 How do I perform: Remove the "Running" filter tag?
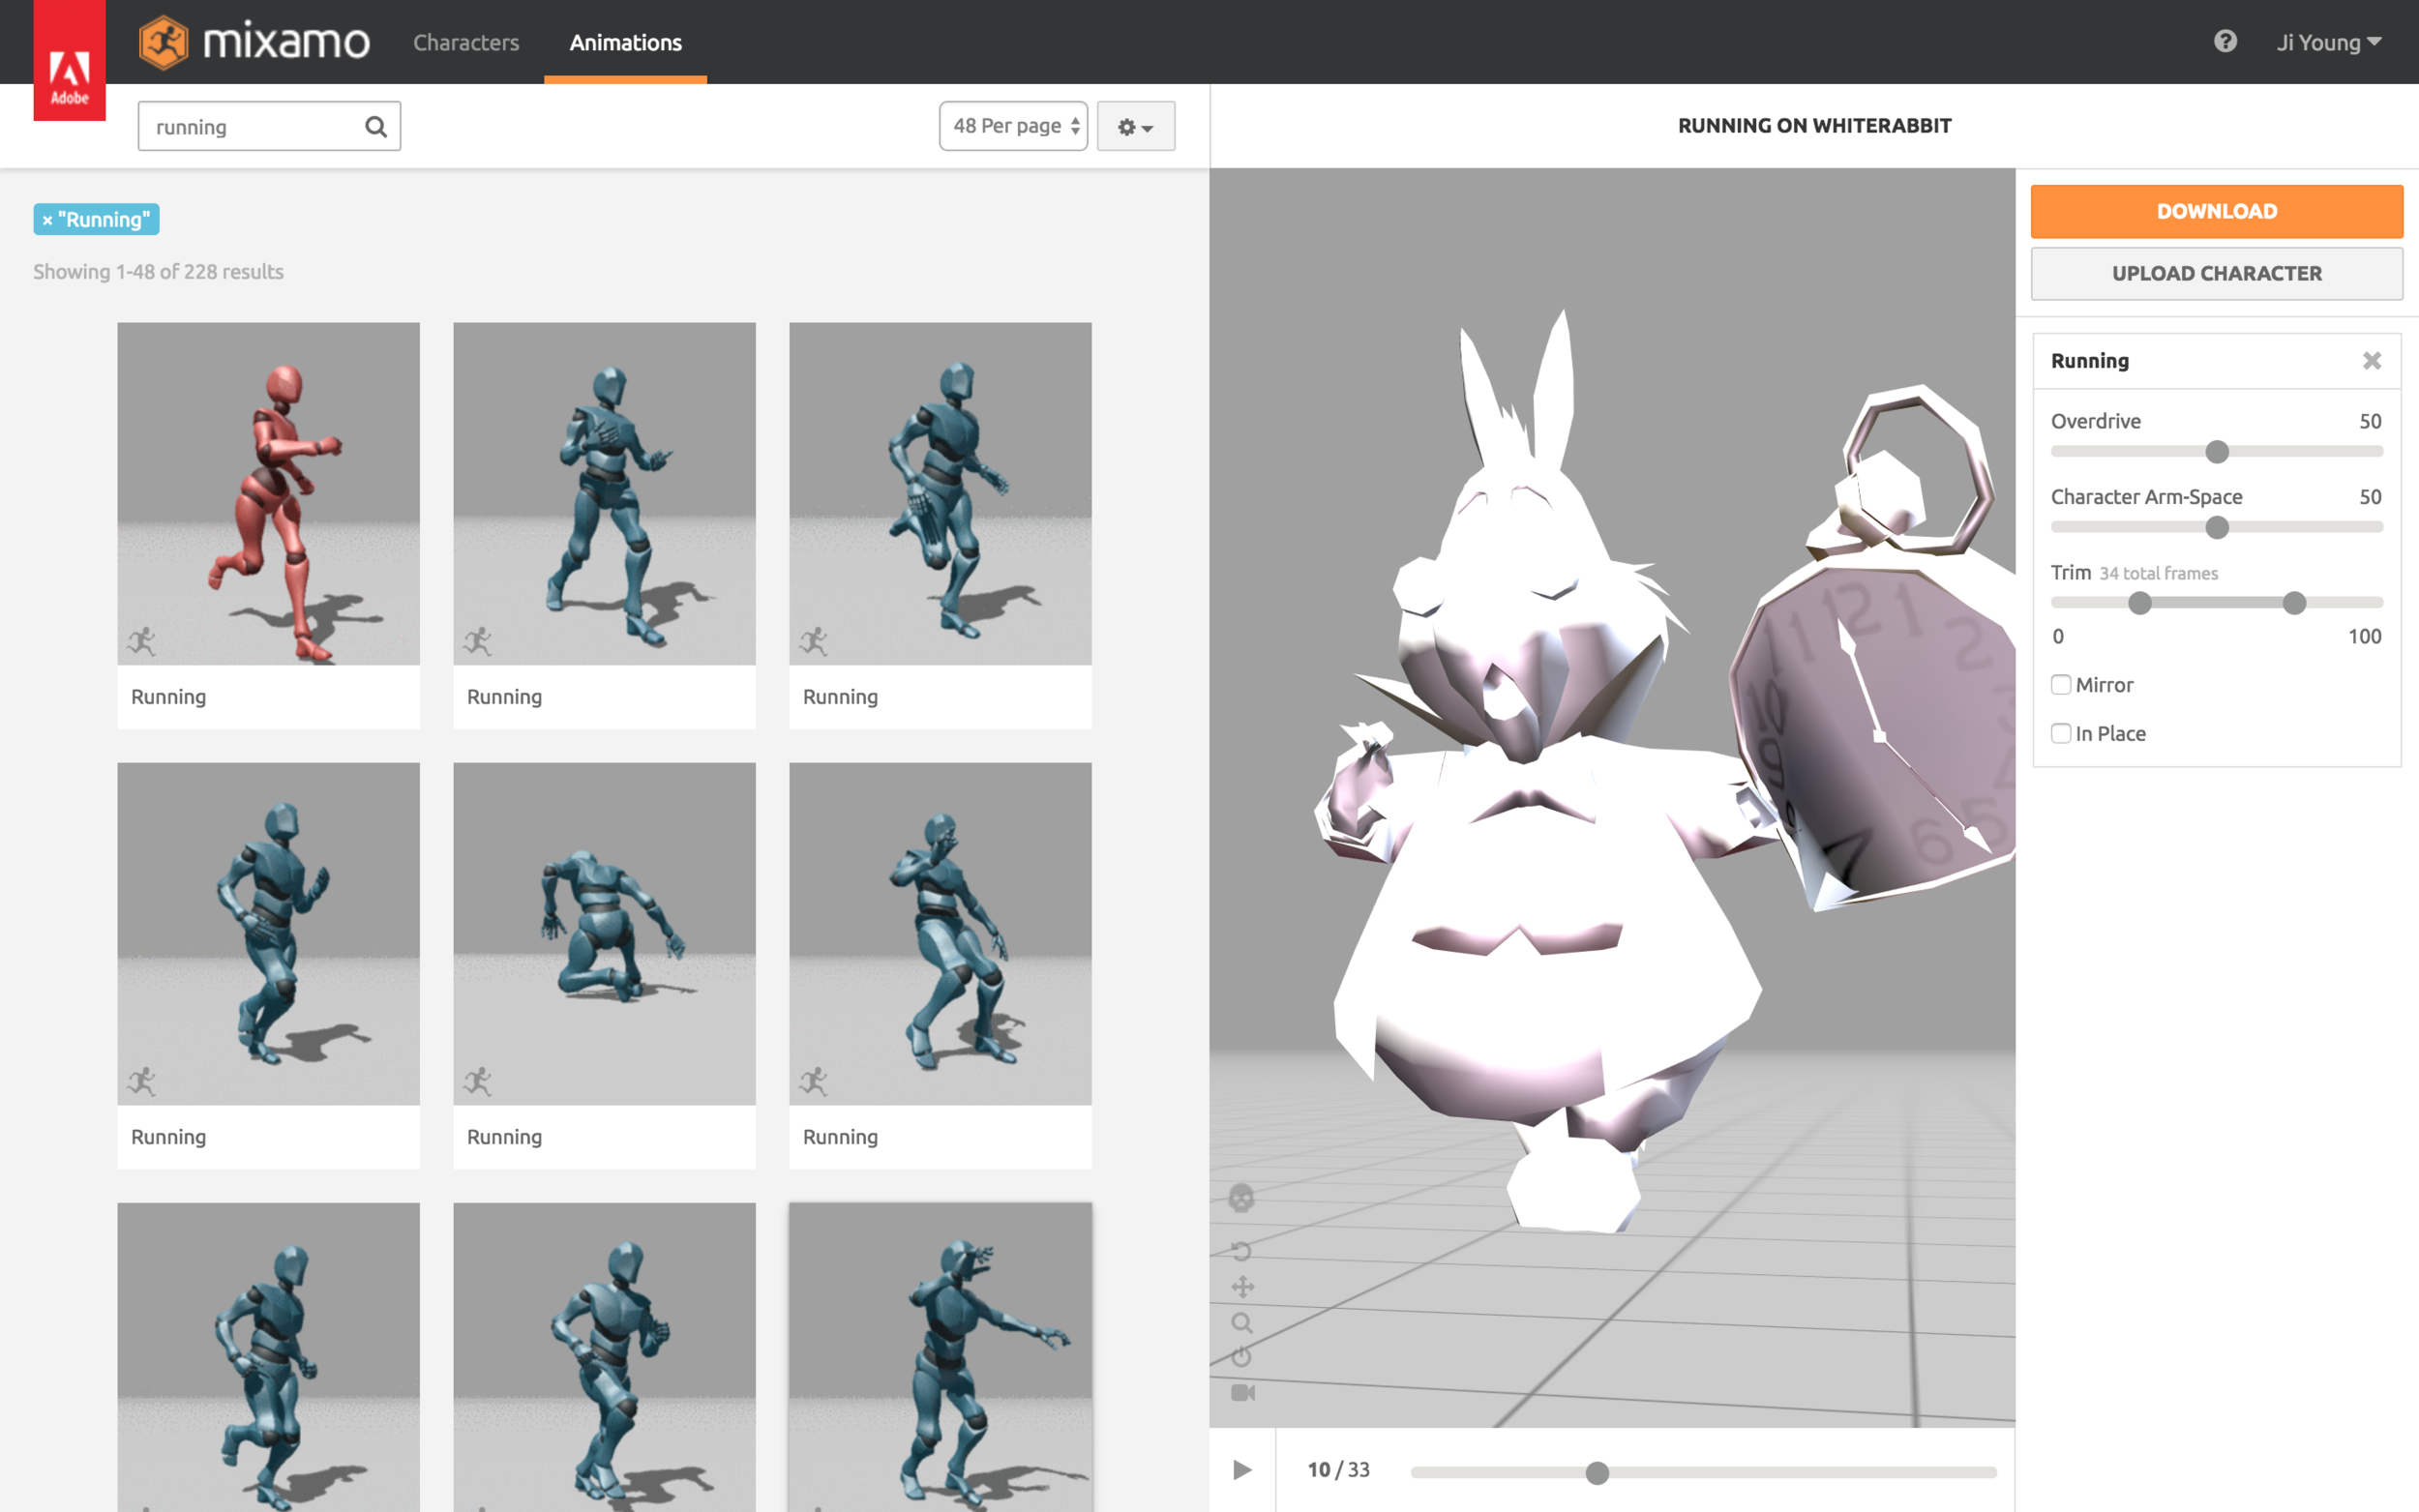pos(47,220)
